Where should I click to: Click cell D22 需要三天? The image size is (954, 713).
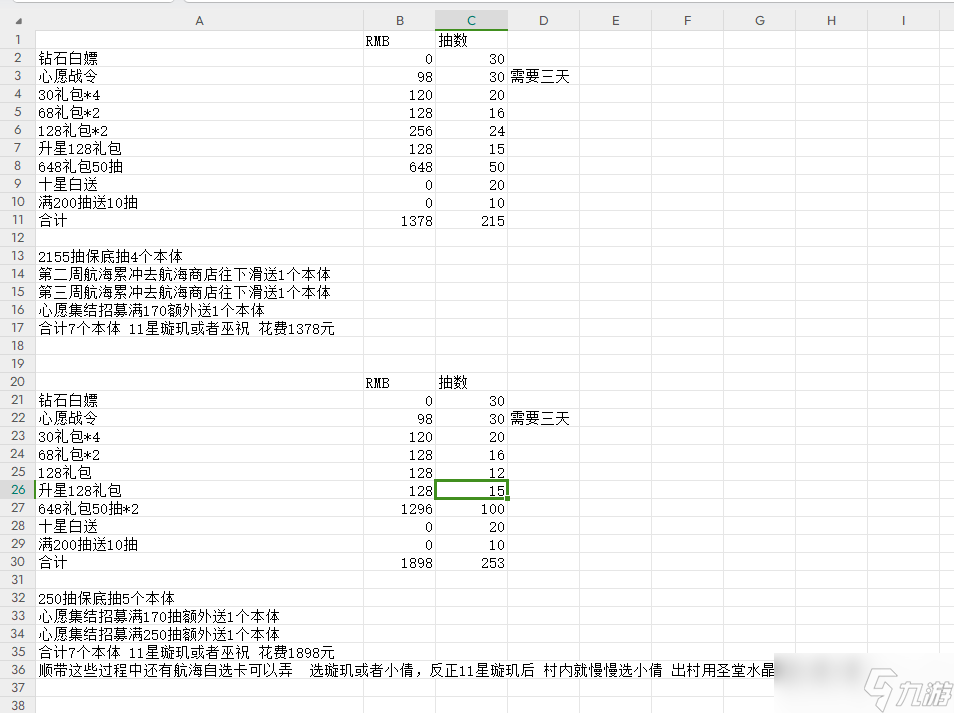pos(543,418)
